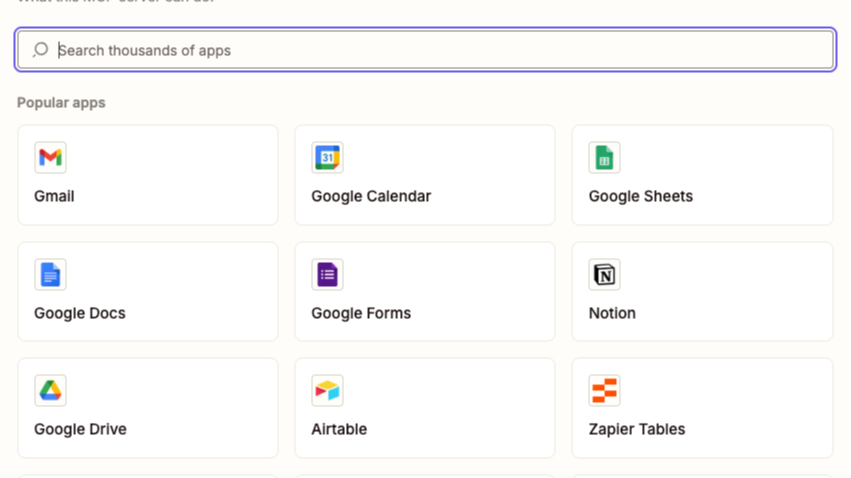Screen dimensions: 851x478
Task: Select the Google Docs label text
Action: (80, 313)
